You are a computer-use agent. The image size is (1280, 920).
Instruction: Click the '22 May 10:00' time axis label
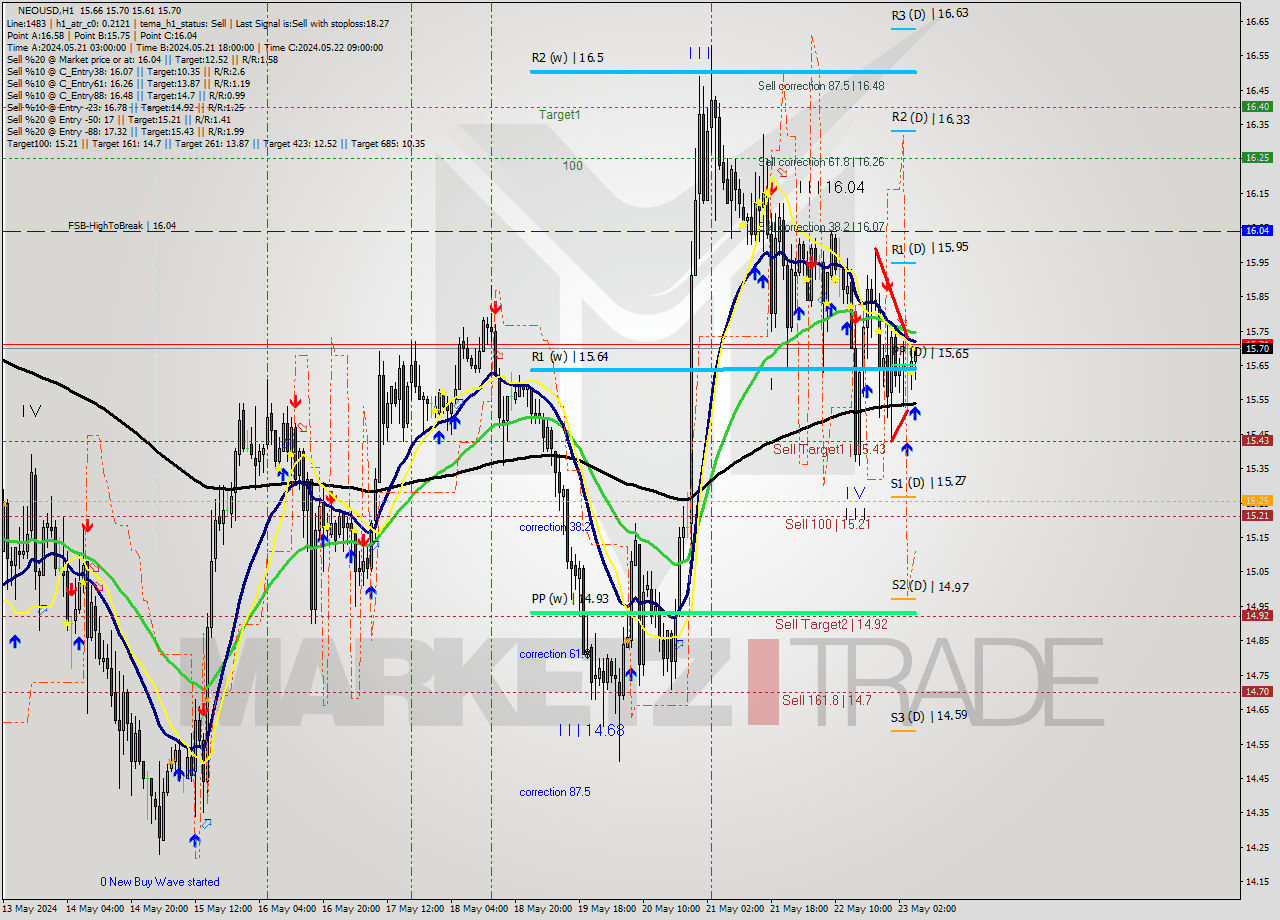[863, 909]
